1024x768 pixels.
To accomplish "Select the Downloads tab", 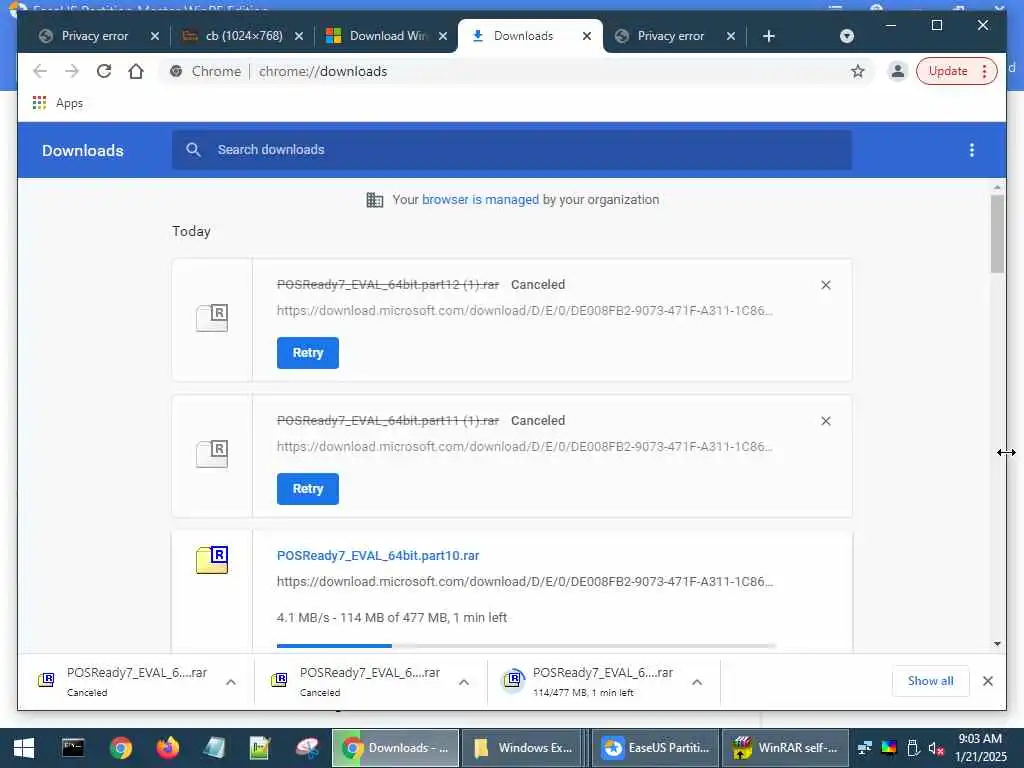I will [522, 36].
